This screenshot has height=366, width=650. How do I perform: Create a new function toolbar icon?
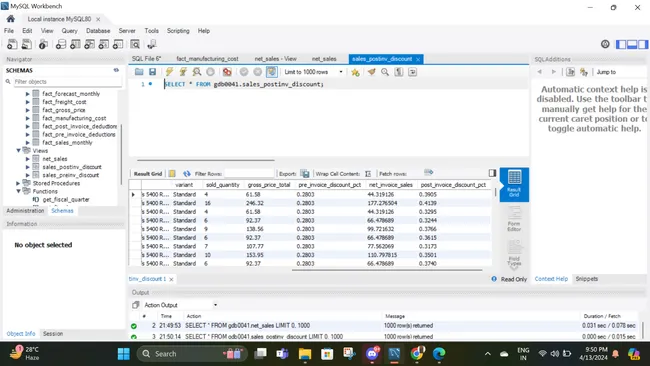click(118, 44)
